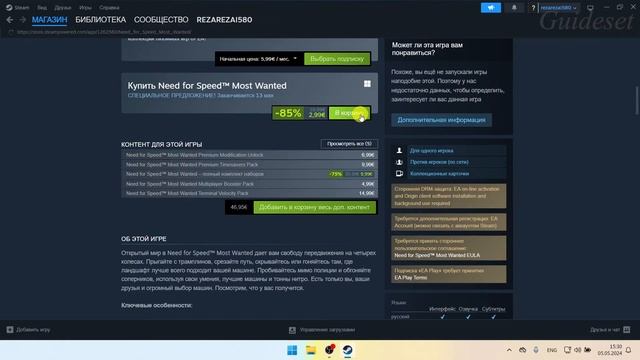
Task: Open the -75% discounted full bundle DLC row
Action: 249,174
